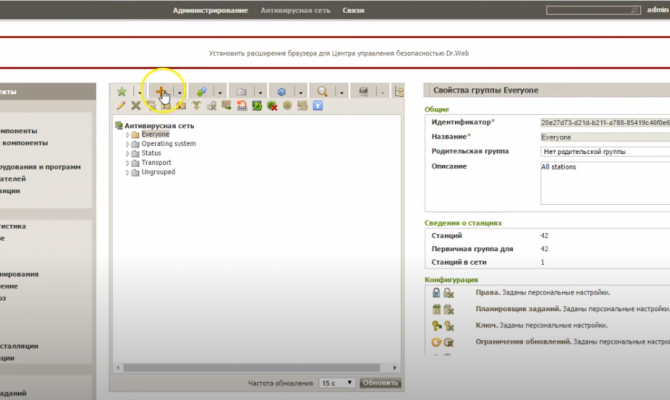Screen dimensions: 670x400
Task: Click the gray folder toolbar icon
Action: (x=241, y=91)
